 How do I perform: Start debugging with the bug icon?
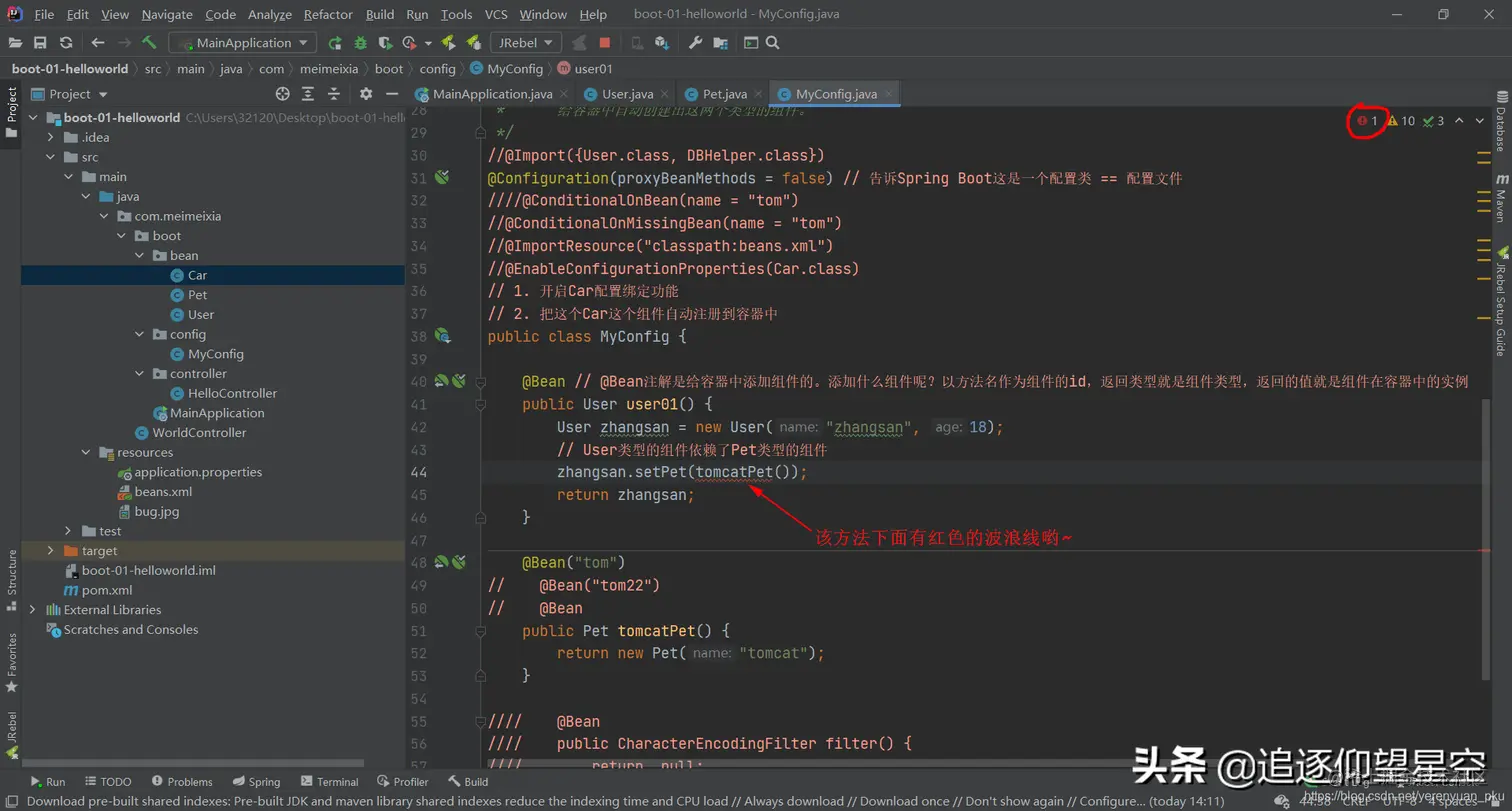(360, 43)
